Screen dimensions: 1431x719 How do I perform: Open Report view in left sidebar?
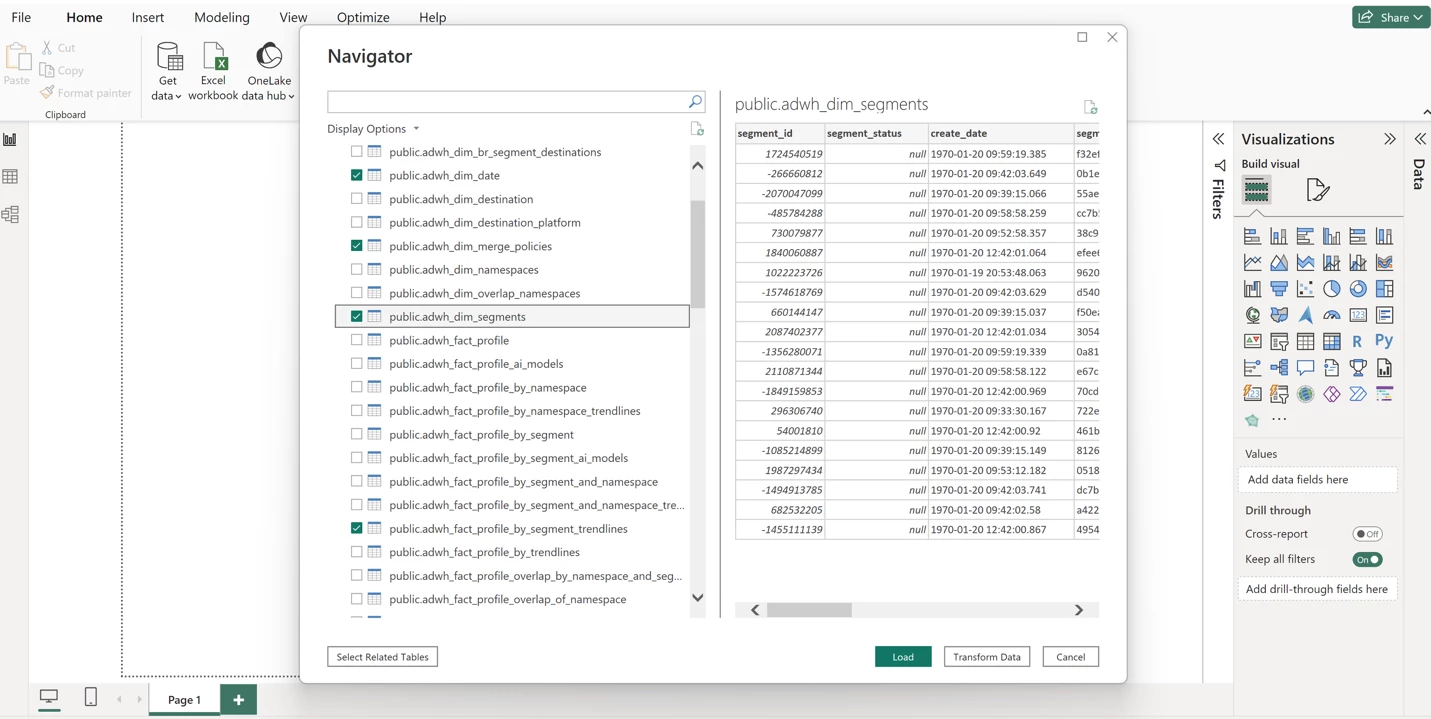coord(10,140)
